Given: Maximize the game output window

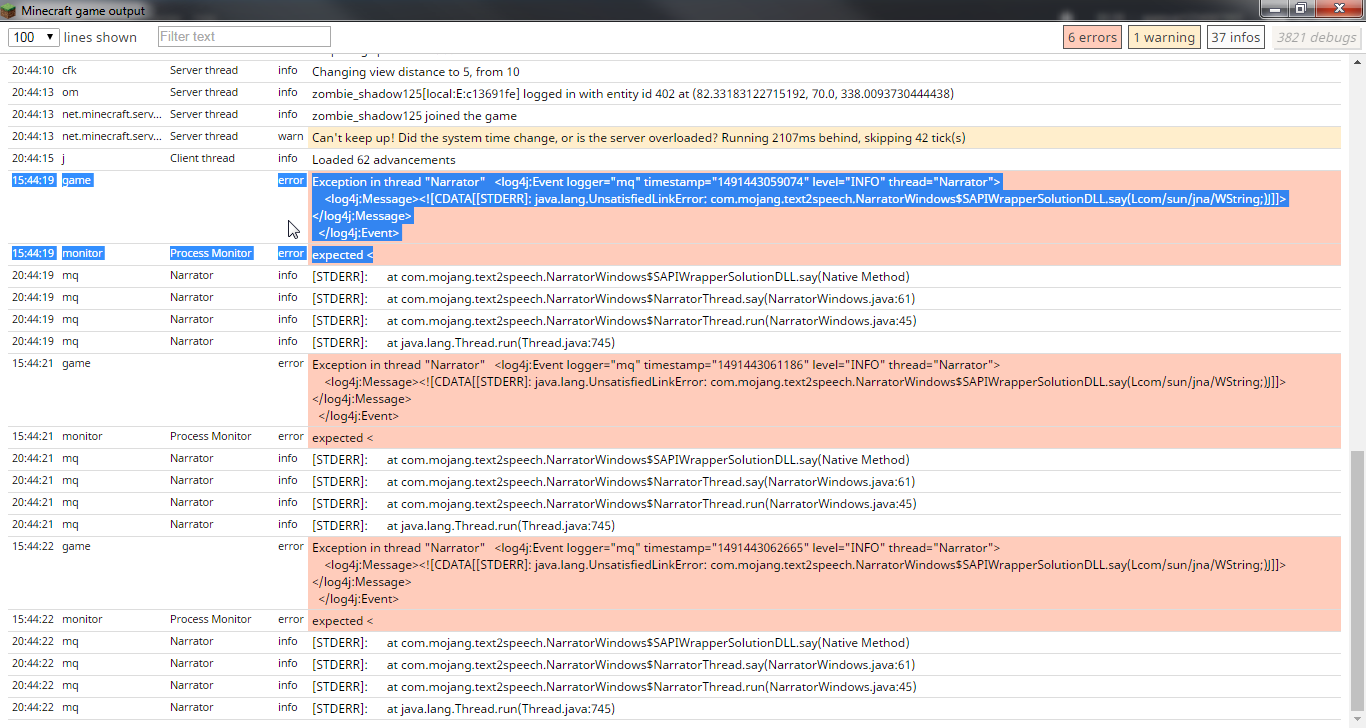Looking at the screenshot, I should [1300, 9].
